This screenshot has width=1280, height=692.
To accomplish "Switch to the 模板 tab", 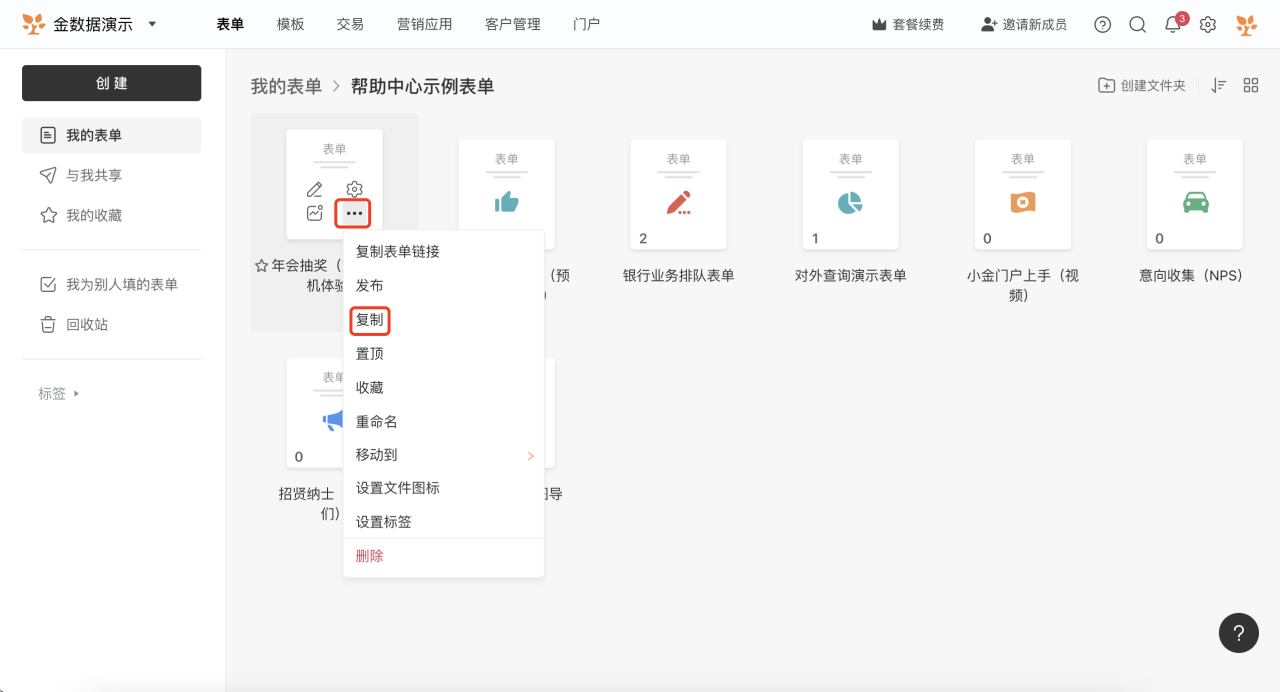I will [291, 24].
